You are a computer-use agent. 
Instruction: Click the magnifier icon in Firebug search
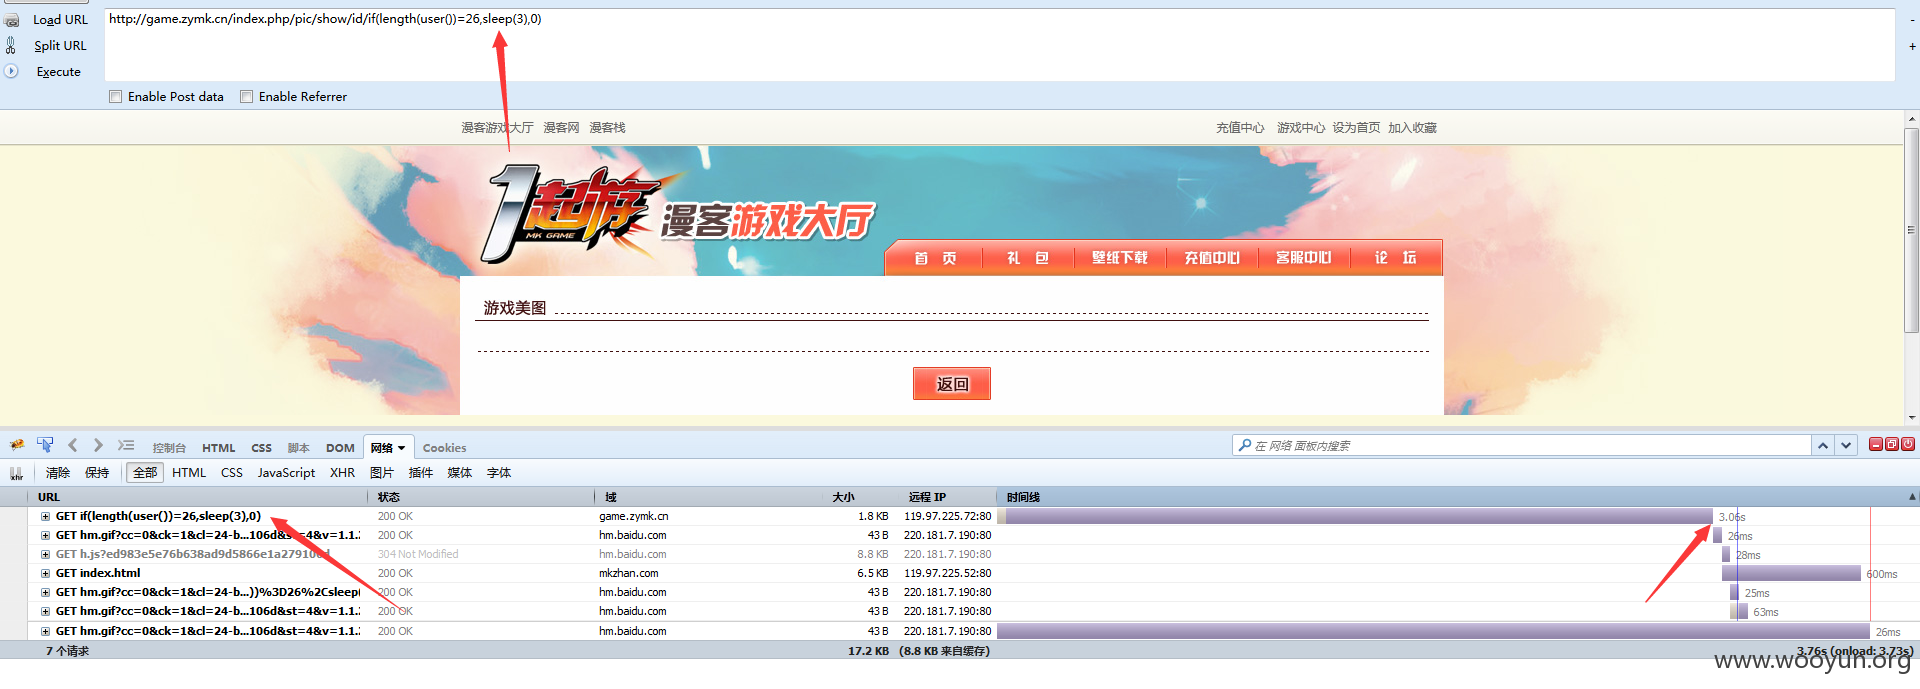point(1244,445)
